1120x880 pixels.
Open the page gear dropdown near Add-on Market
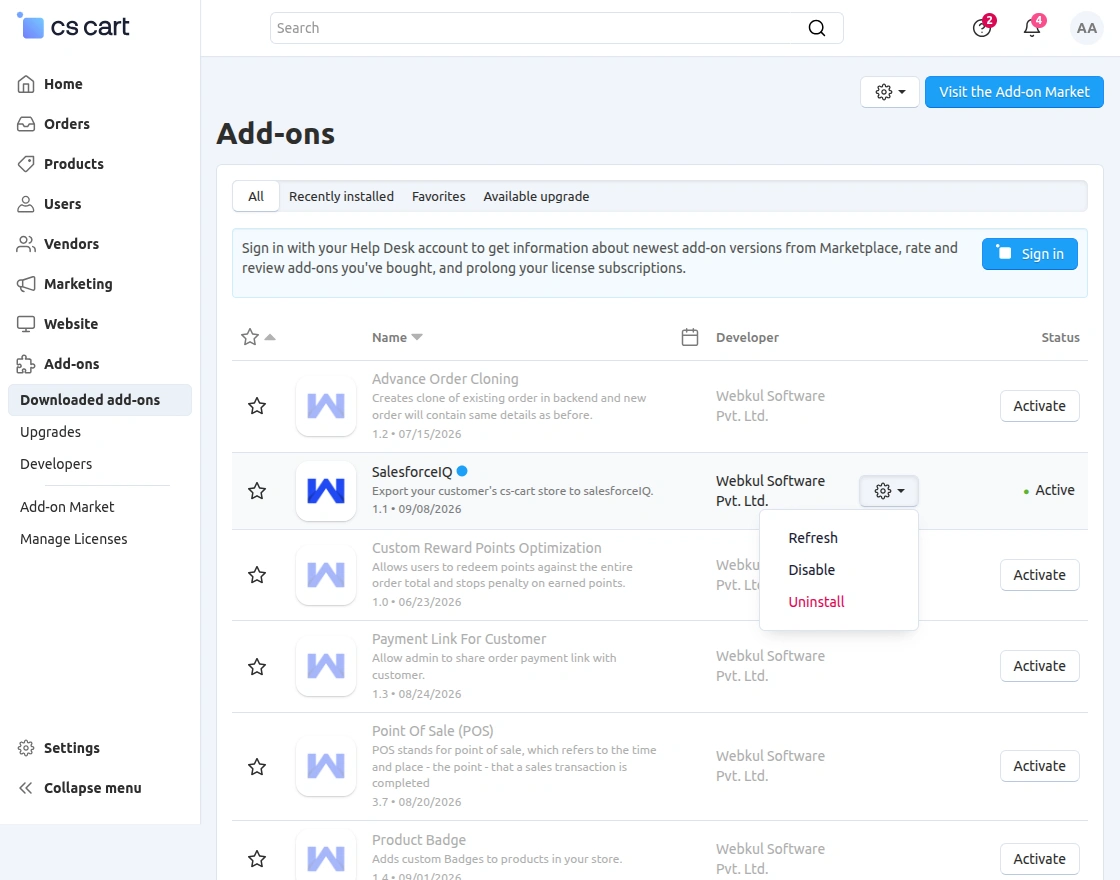click(889, 92)
